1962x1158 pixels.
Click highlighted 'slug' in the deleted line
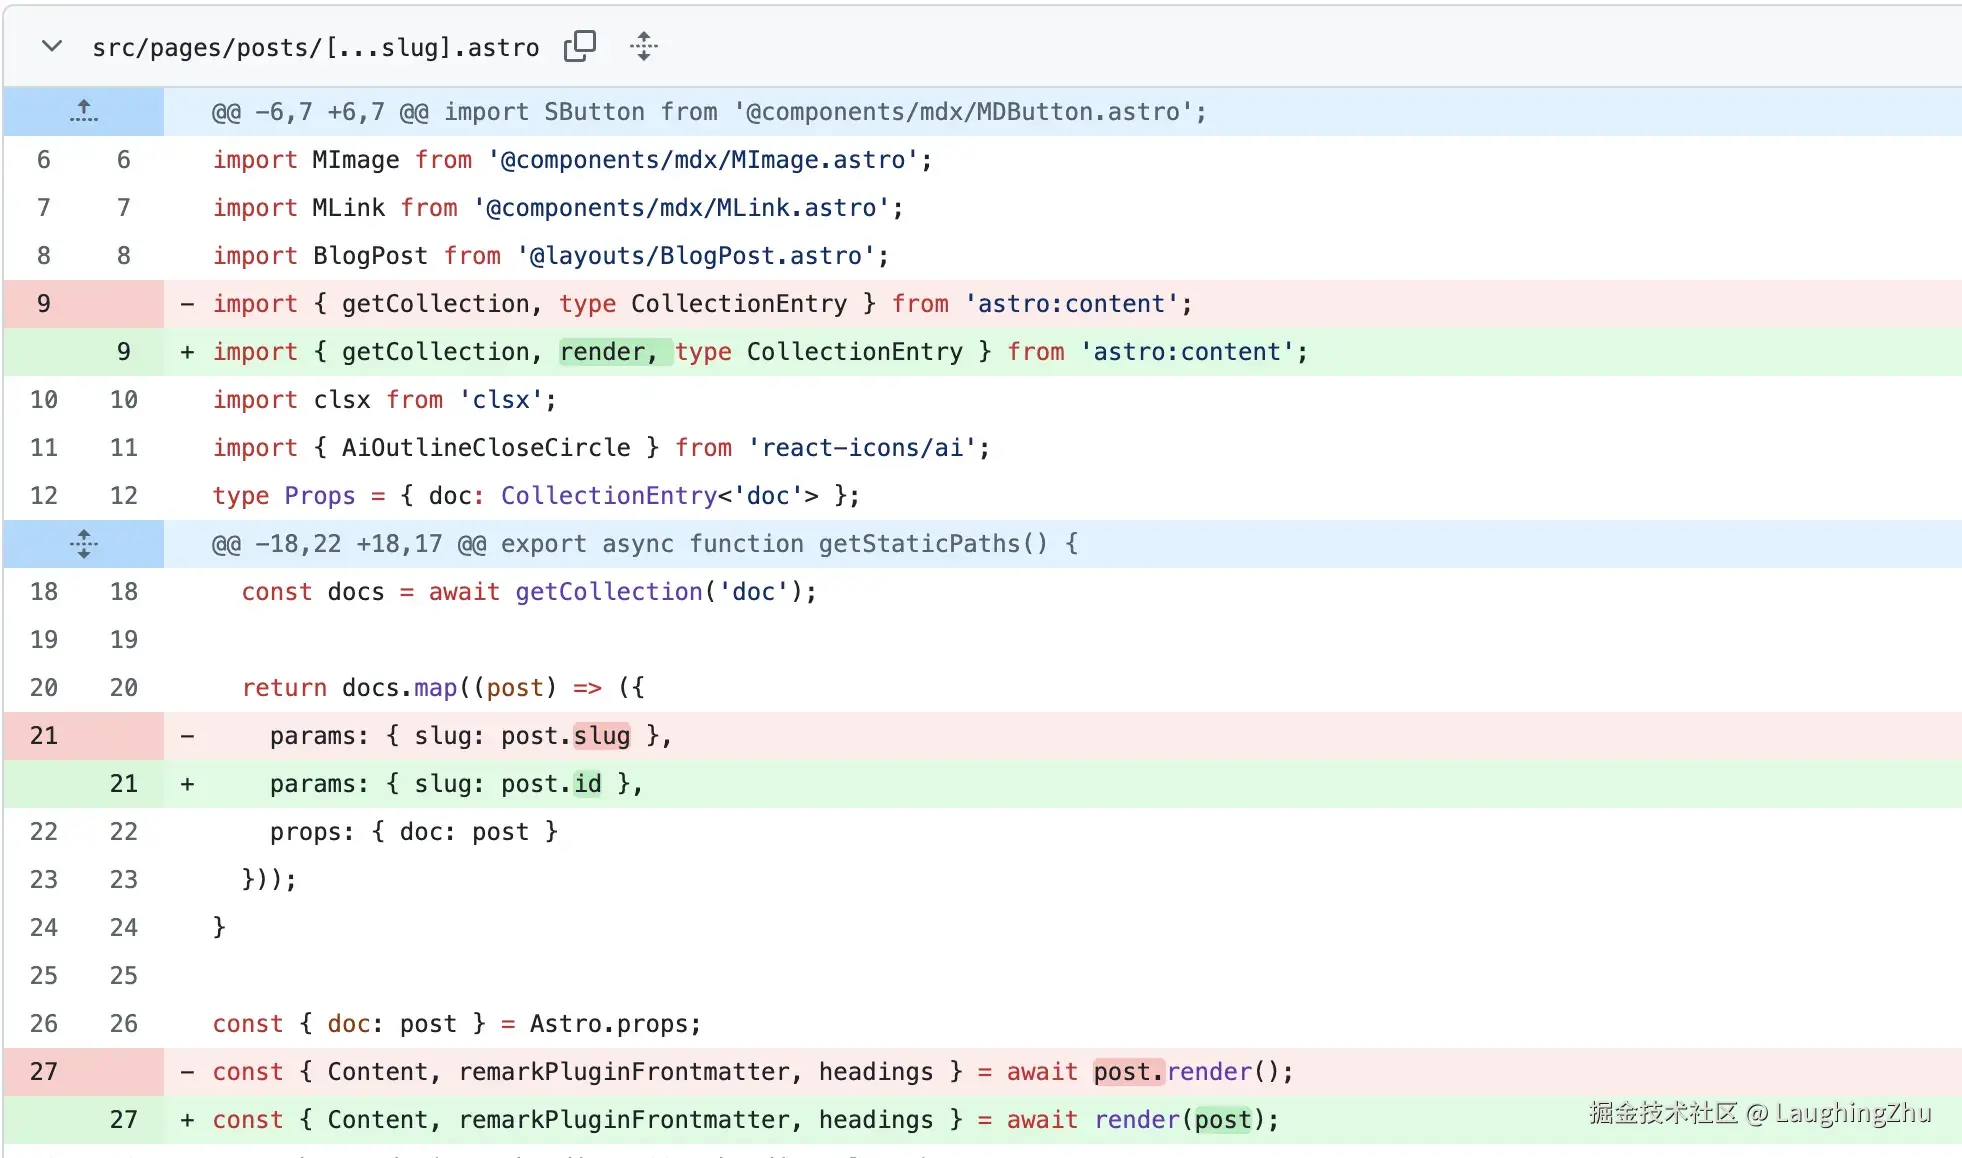click(x=602, y=735)
